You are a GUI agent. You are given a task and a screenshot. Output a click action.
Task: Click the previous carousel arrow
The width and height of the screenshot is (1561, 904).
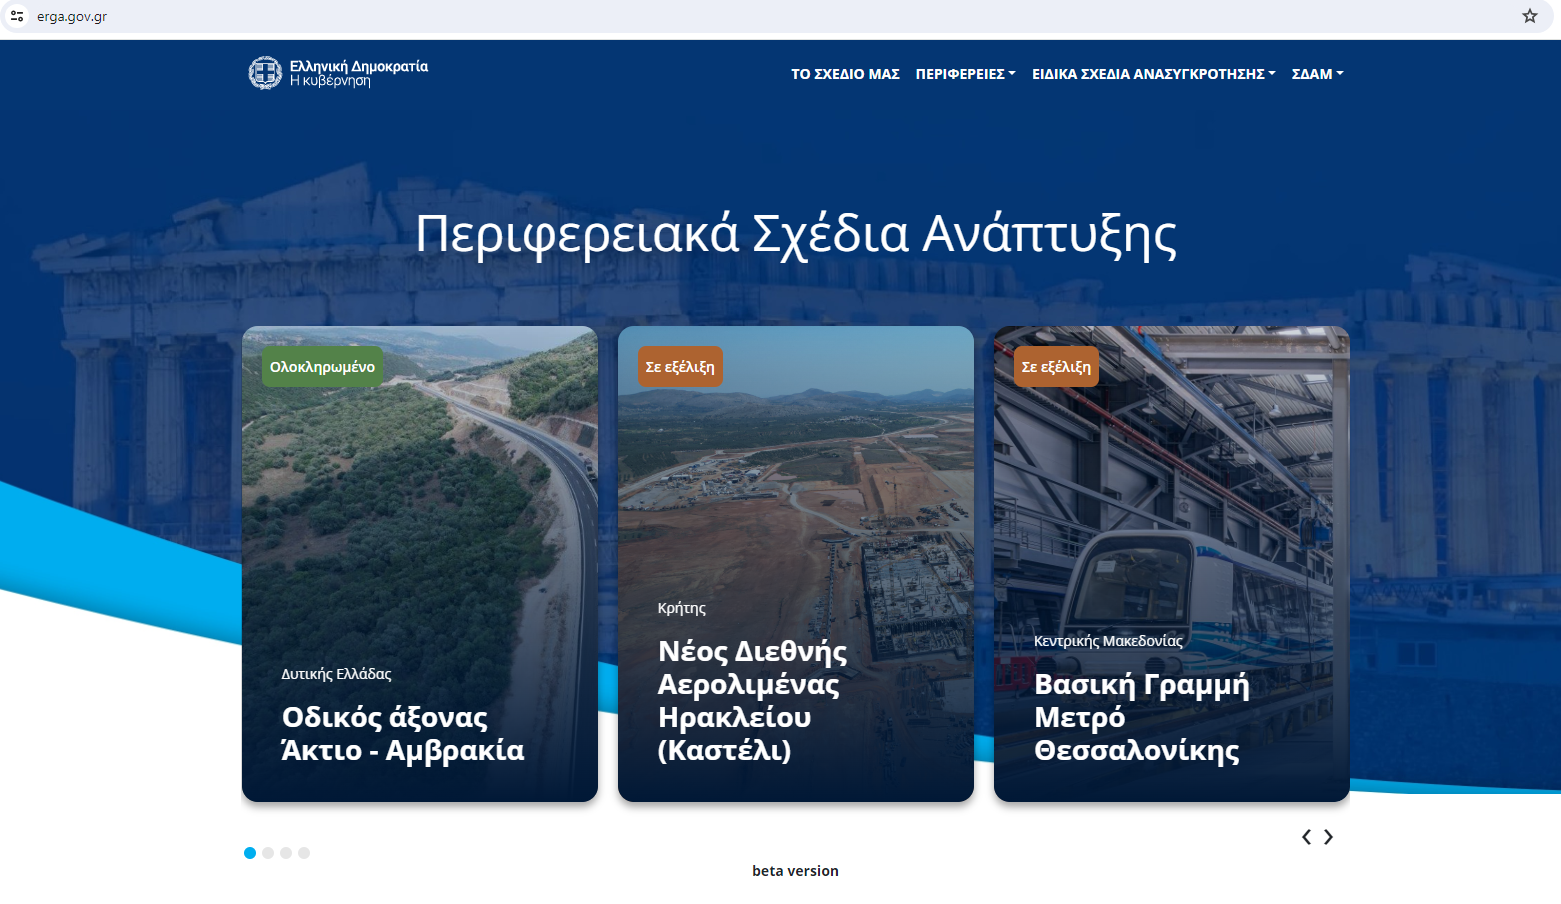click(1306, 837)
